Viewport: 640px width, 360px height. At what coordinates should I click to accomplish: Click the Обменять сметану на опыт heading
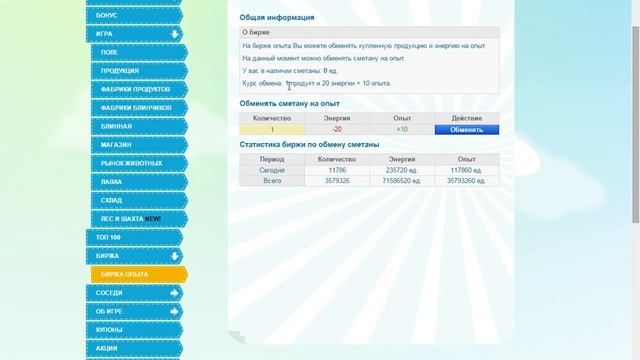(x=289, y=104)
